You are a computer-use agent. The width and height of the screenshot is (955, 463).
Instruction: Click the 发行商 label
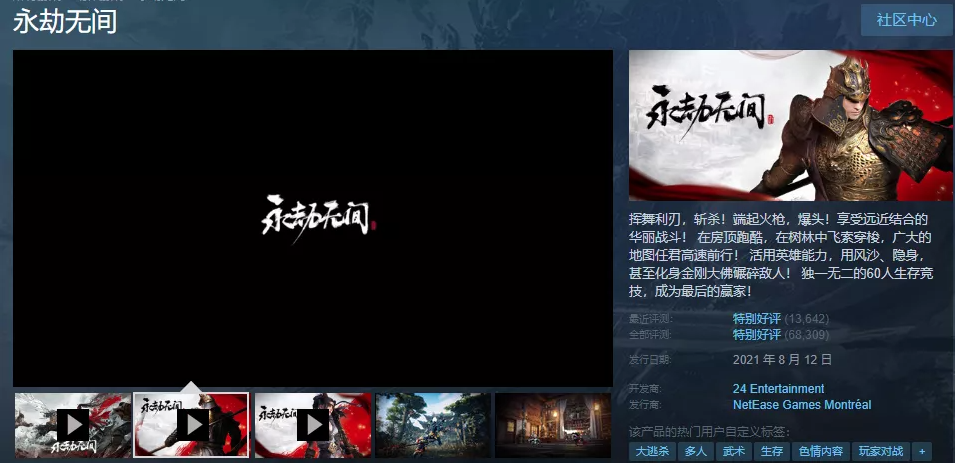point(645,405)
